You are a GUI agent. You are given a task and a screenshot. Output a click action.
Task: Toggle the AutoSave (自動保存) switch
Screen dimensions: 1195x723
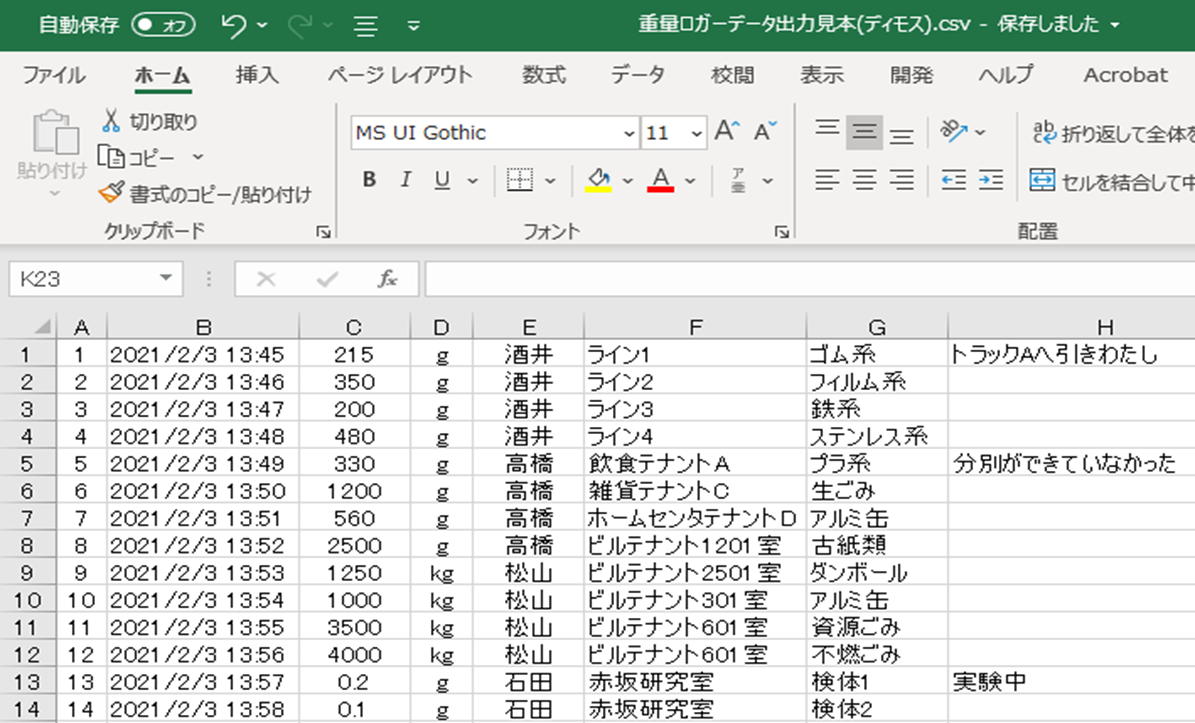click(x=163, y=25)
